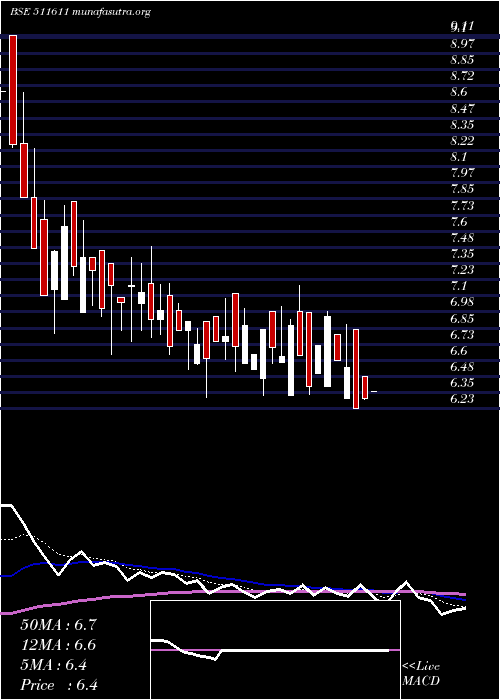Click the tallest red candlestick starting near 9.1

click(x=13, y=90)
